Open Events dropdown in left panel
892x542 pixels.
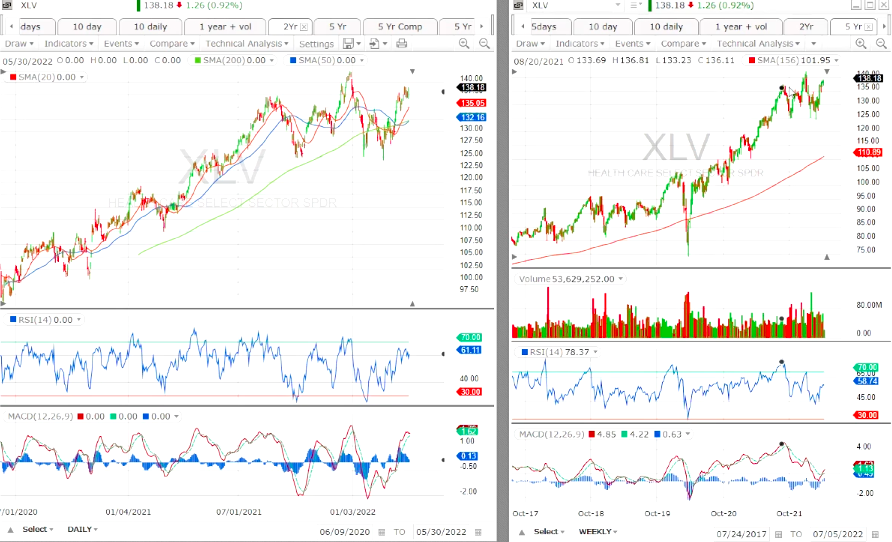(121, 43)
